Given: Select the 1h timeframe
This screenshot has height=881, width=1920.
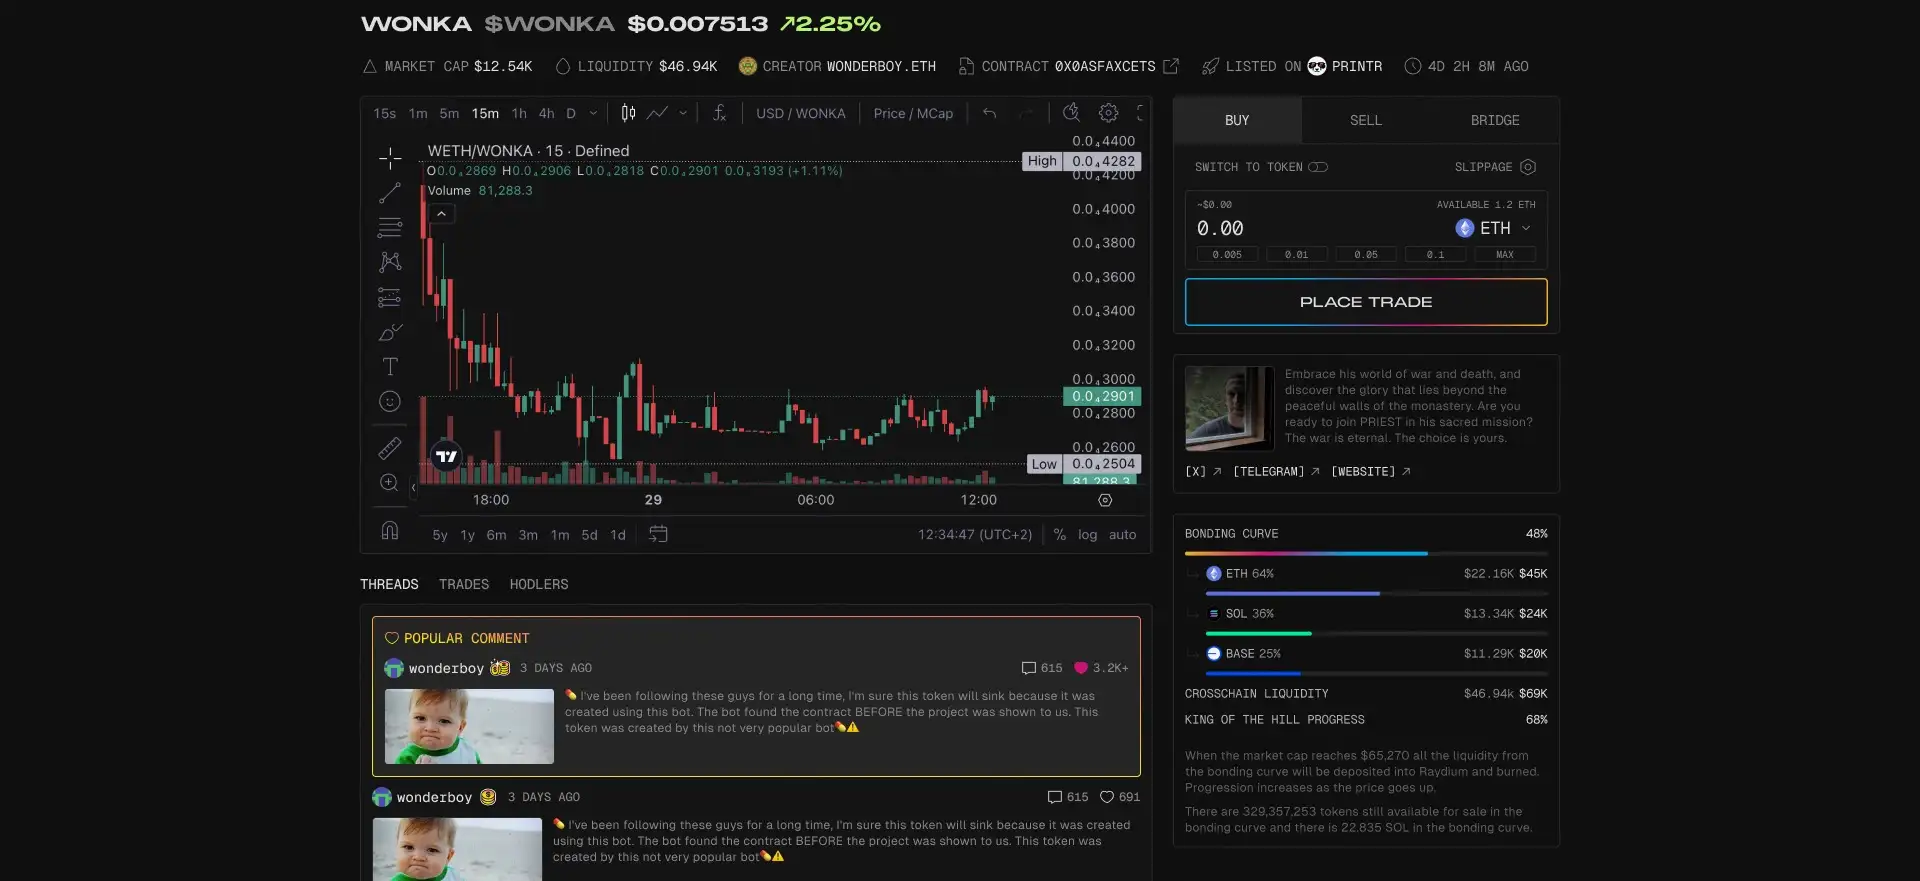Looking at the screenshot, I should pos(519,113).
